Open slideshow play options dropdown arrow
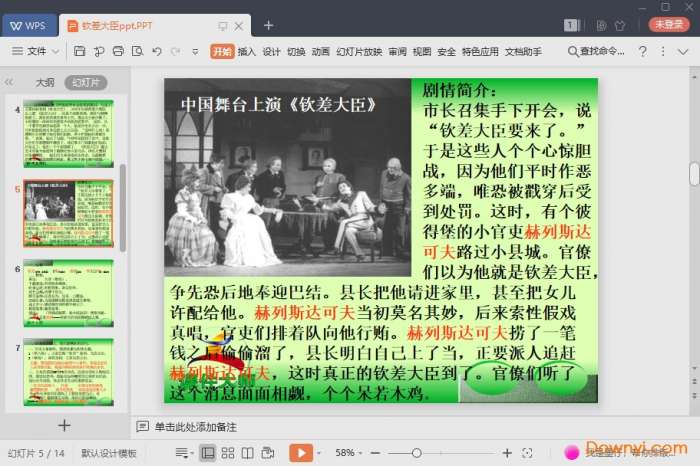The height and width of the screenshot is (466, 700). click(319, 453)
